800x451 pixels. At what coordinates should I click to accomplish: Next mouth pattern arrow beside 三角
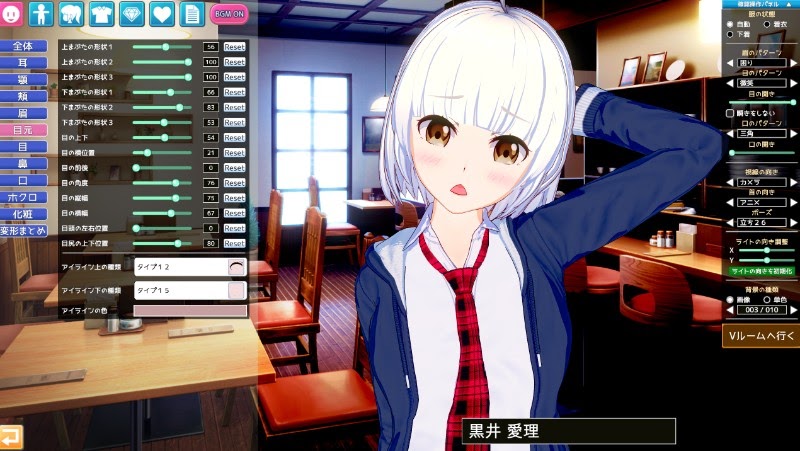pyautogui.click(x=793, y=133)
